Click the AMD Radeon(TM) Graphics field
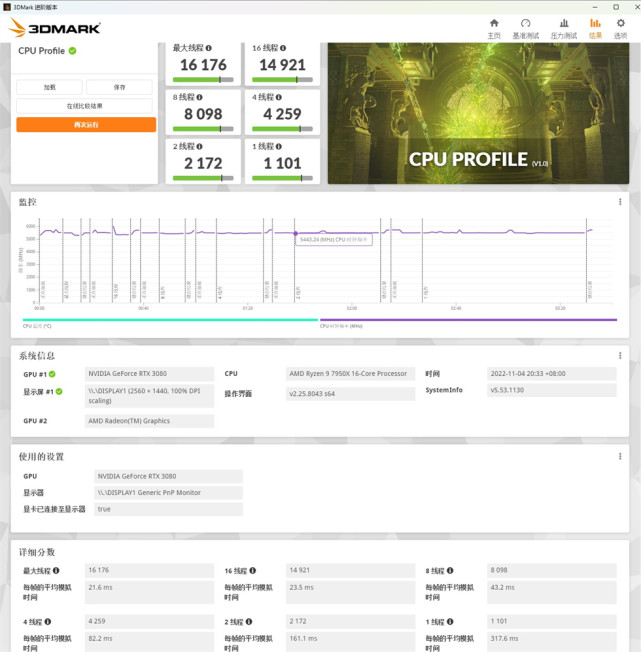The image size is (641, 652). point(149,421)
